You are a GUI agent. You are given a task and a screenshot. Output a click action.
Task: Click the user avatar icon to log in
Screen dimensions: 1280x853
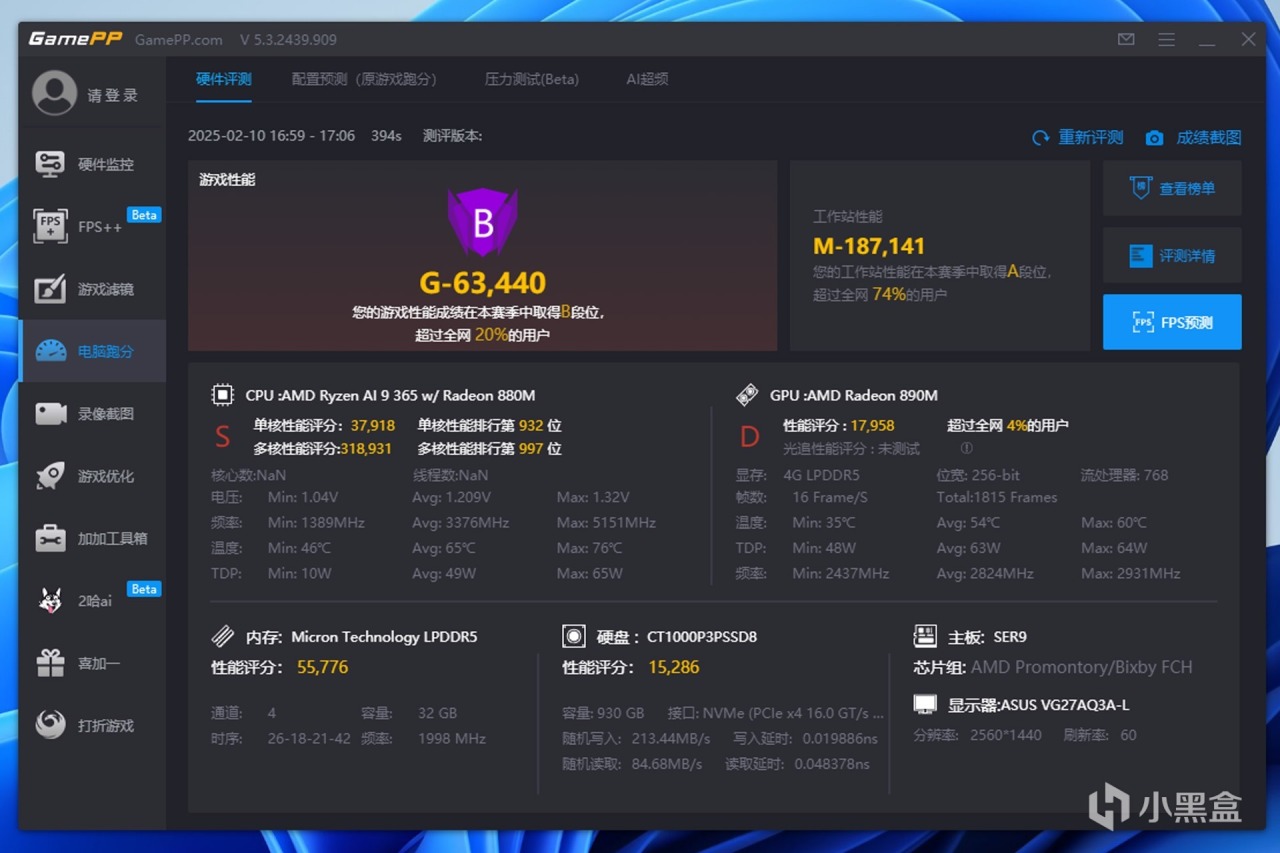(x=54, y=94)
